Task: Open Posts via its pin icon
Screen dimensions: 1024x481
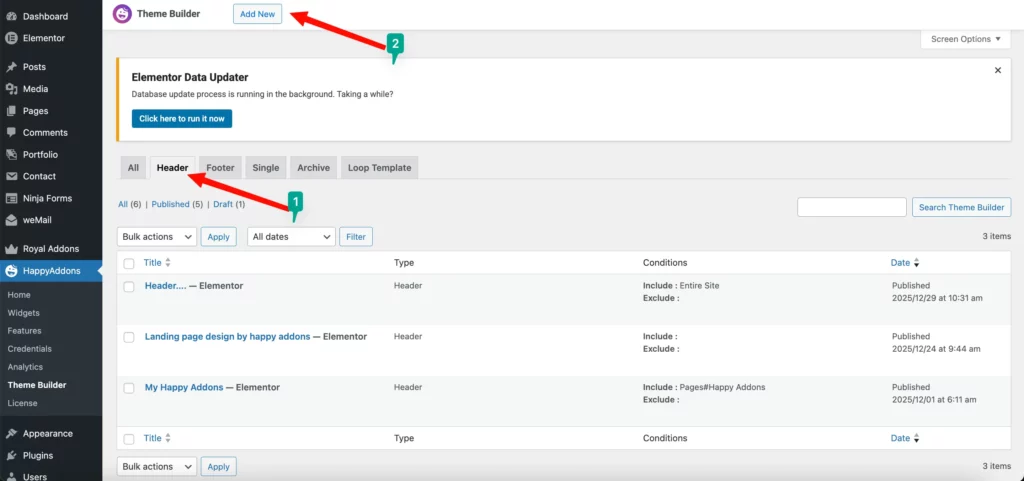Action: [11, 67]
